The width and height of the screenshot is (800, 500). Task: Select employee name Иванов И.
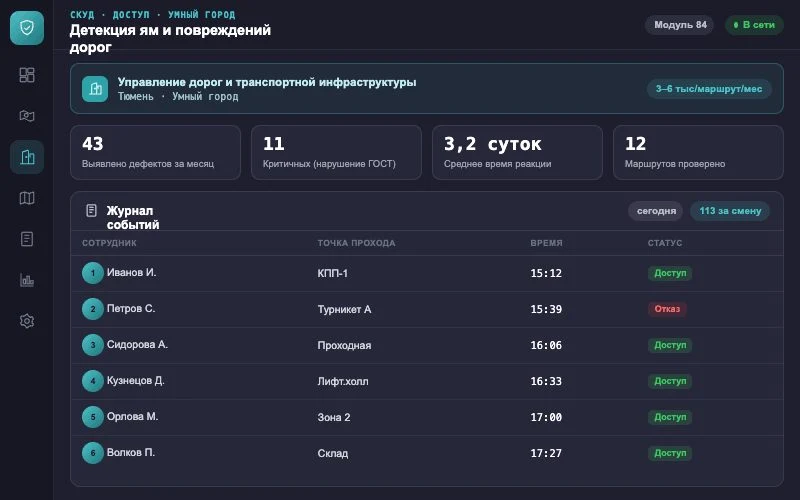point(131,272)
